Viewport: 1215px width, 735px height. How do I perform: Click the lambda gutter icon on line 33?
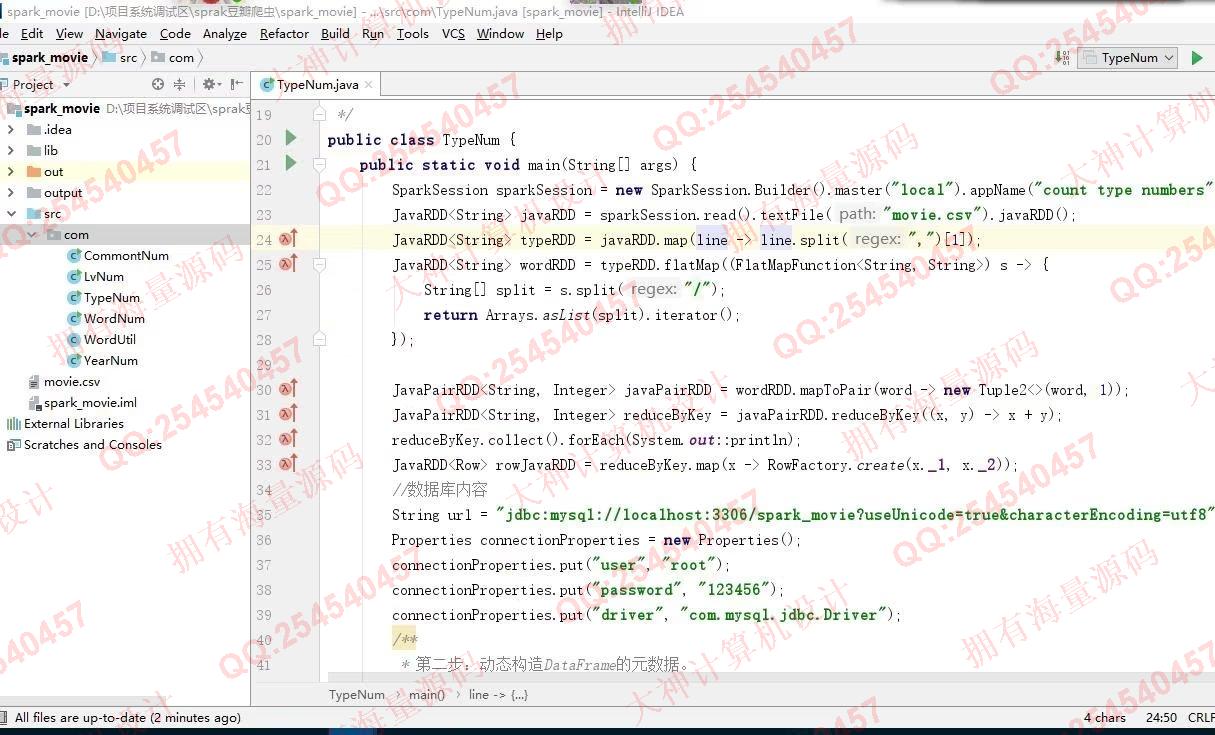coord(288,463)
